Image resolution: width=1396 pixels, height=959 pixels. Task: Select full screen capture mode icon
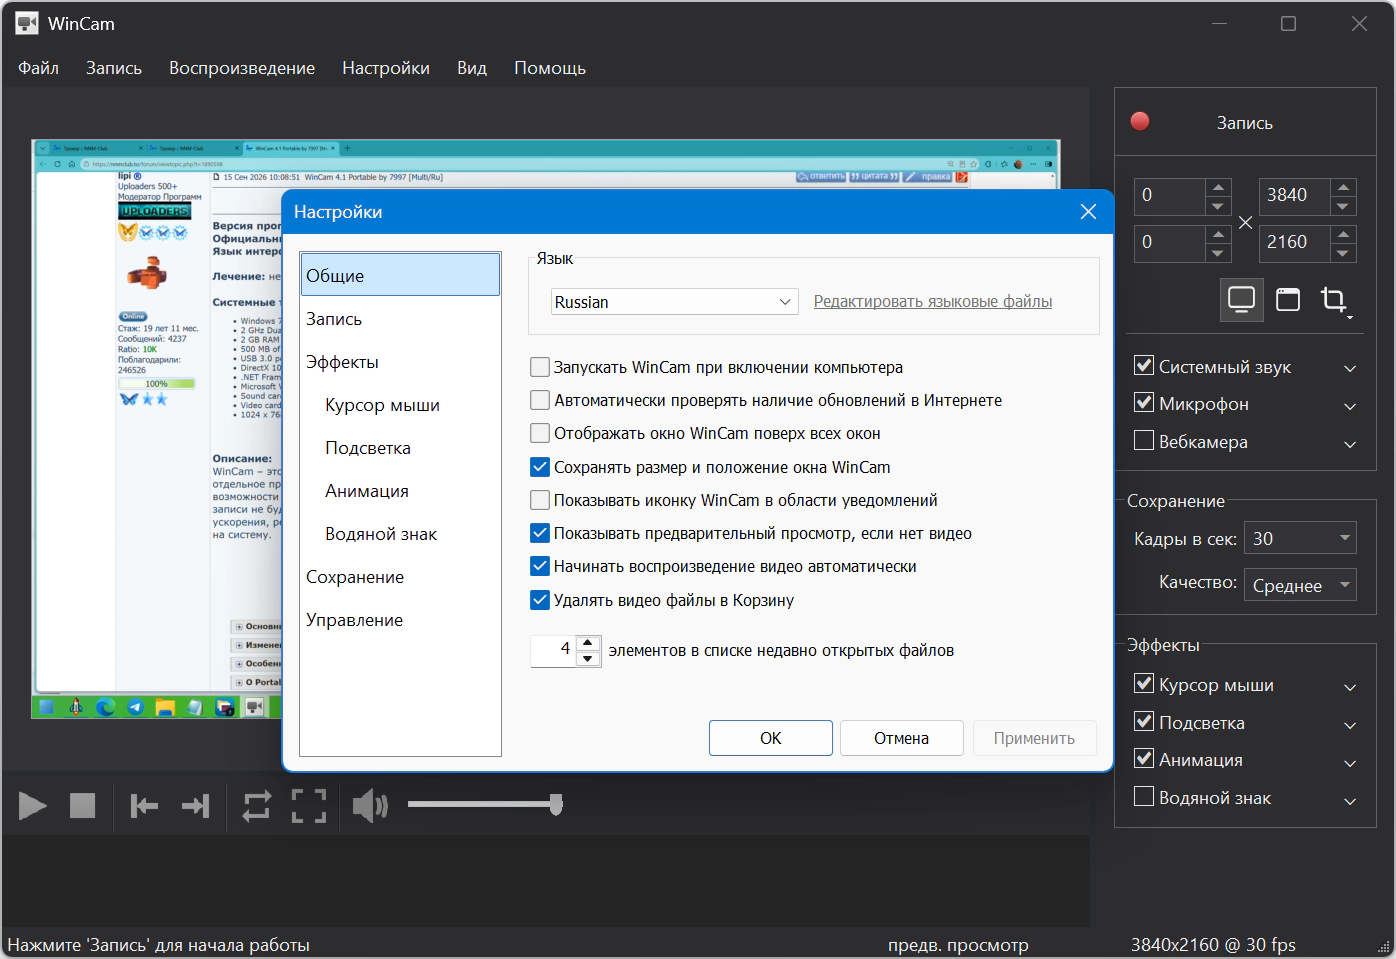click(x=1241, y=299)
